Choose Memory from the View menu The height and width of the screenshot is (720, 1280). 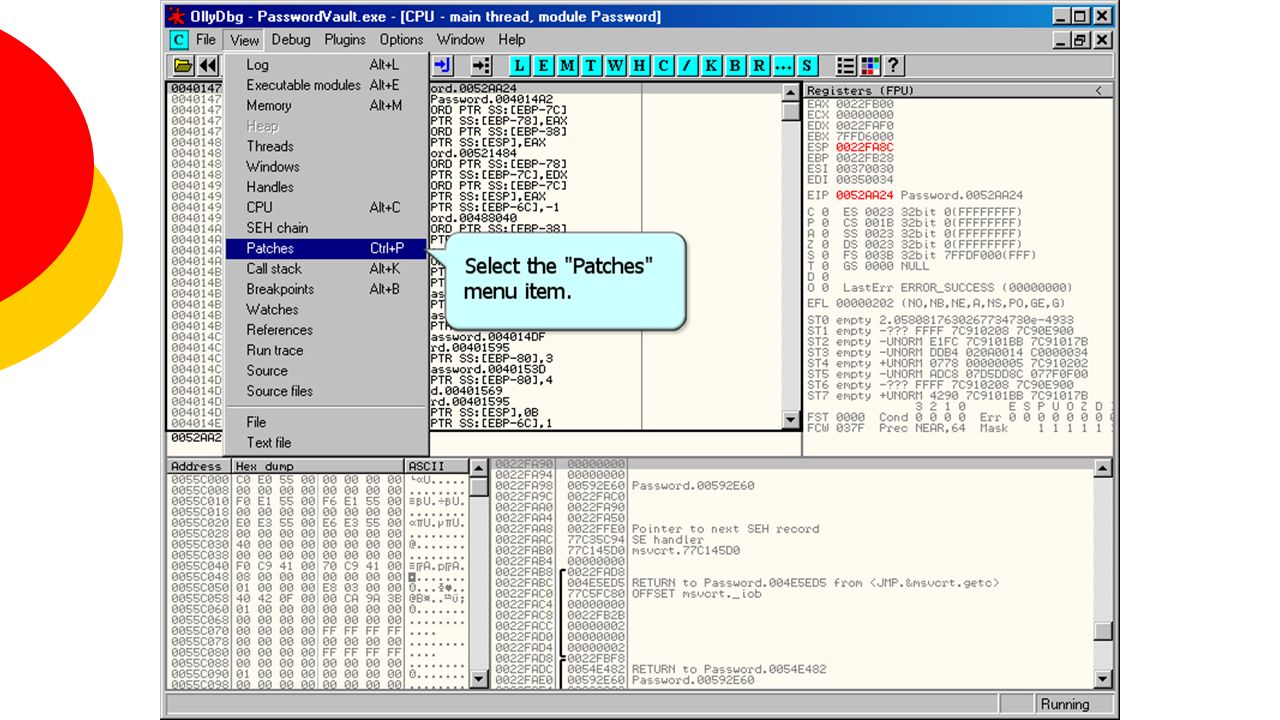pyautogui.click(x=326, y=105)
